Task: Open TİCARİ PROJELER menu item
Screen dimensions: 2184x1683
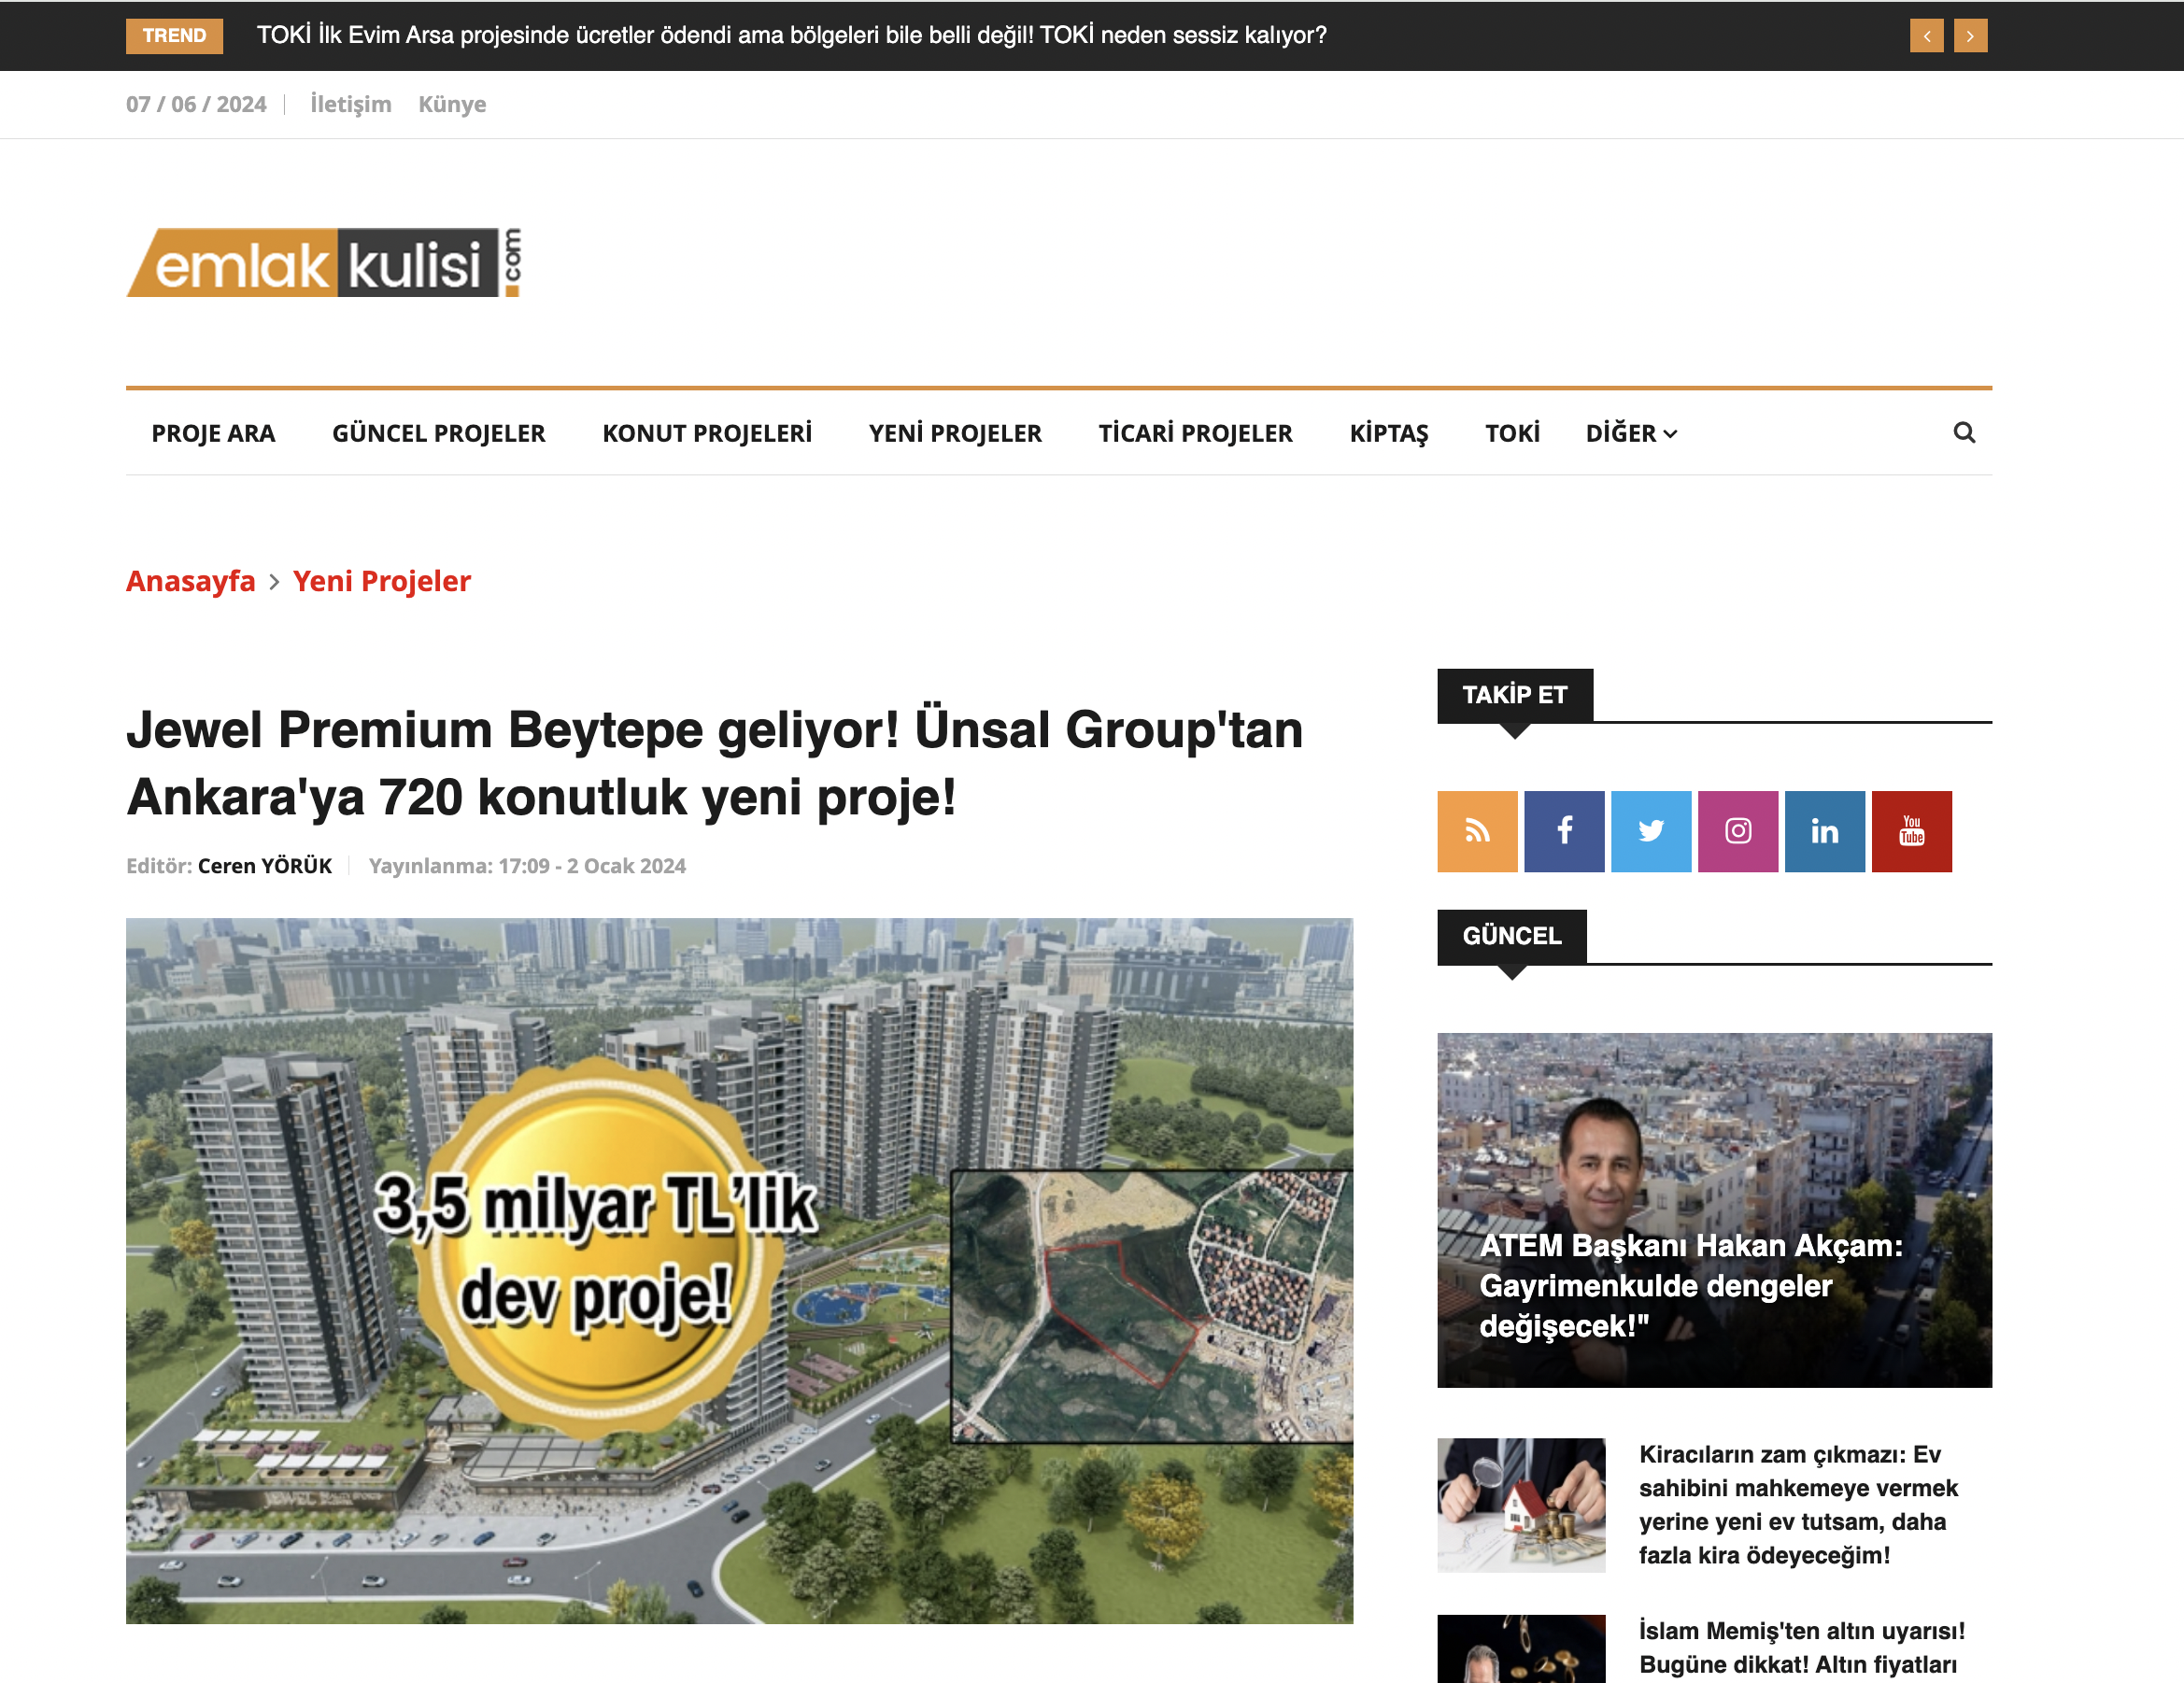Action: point(1196,433)
